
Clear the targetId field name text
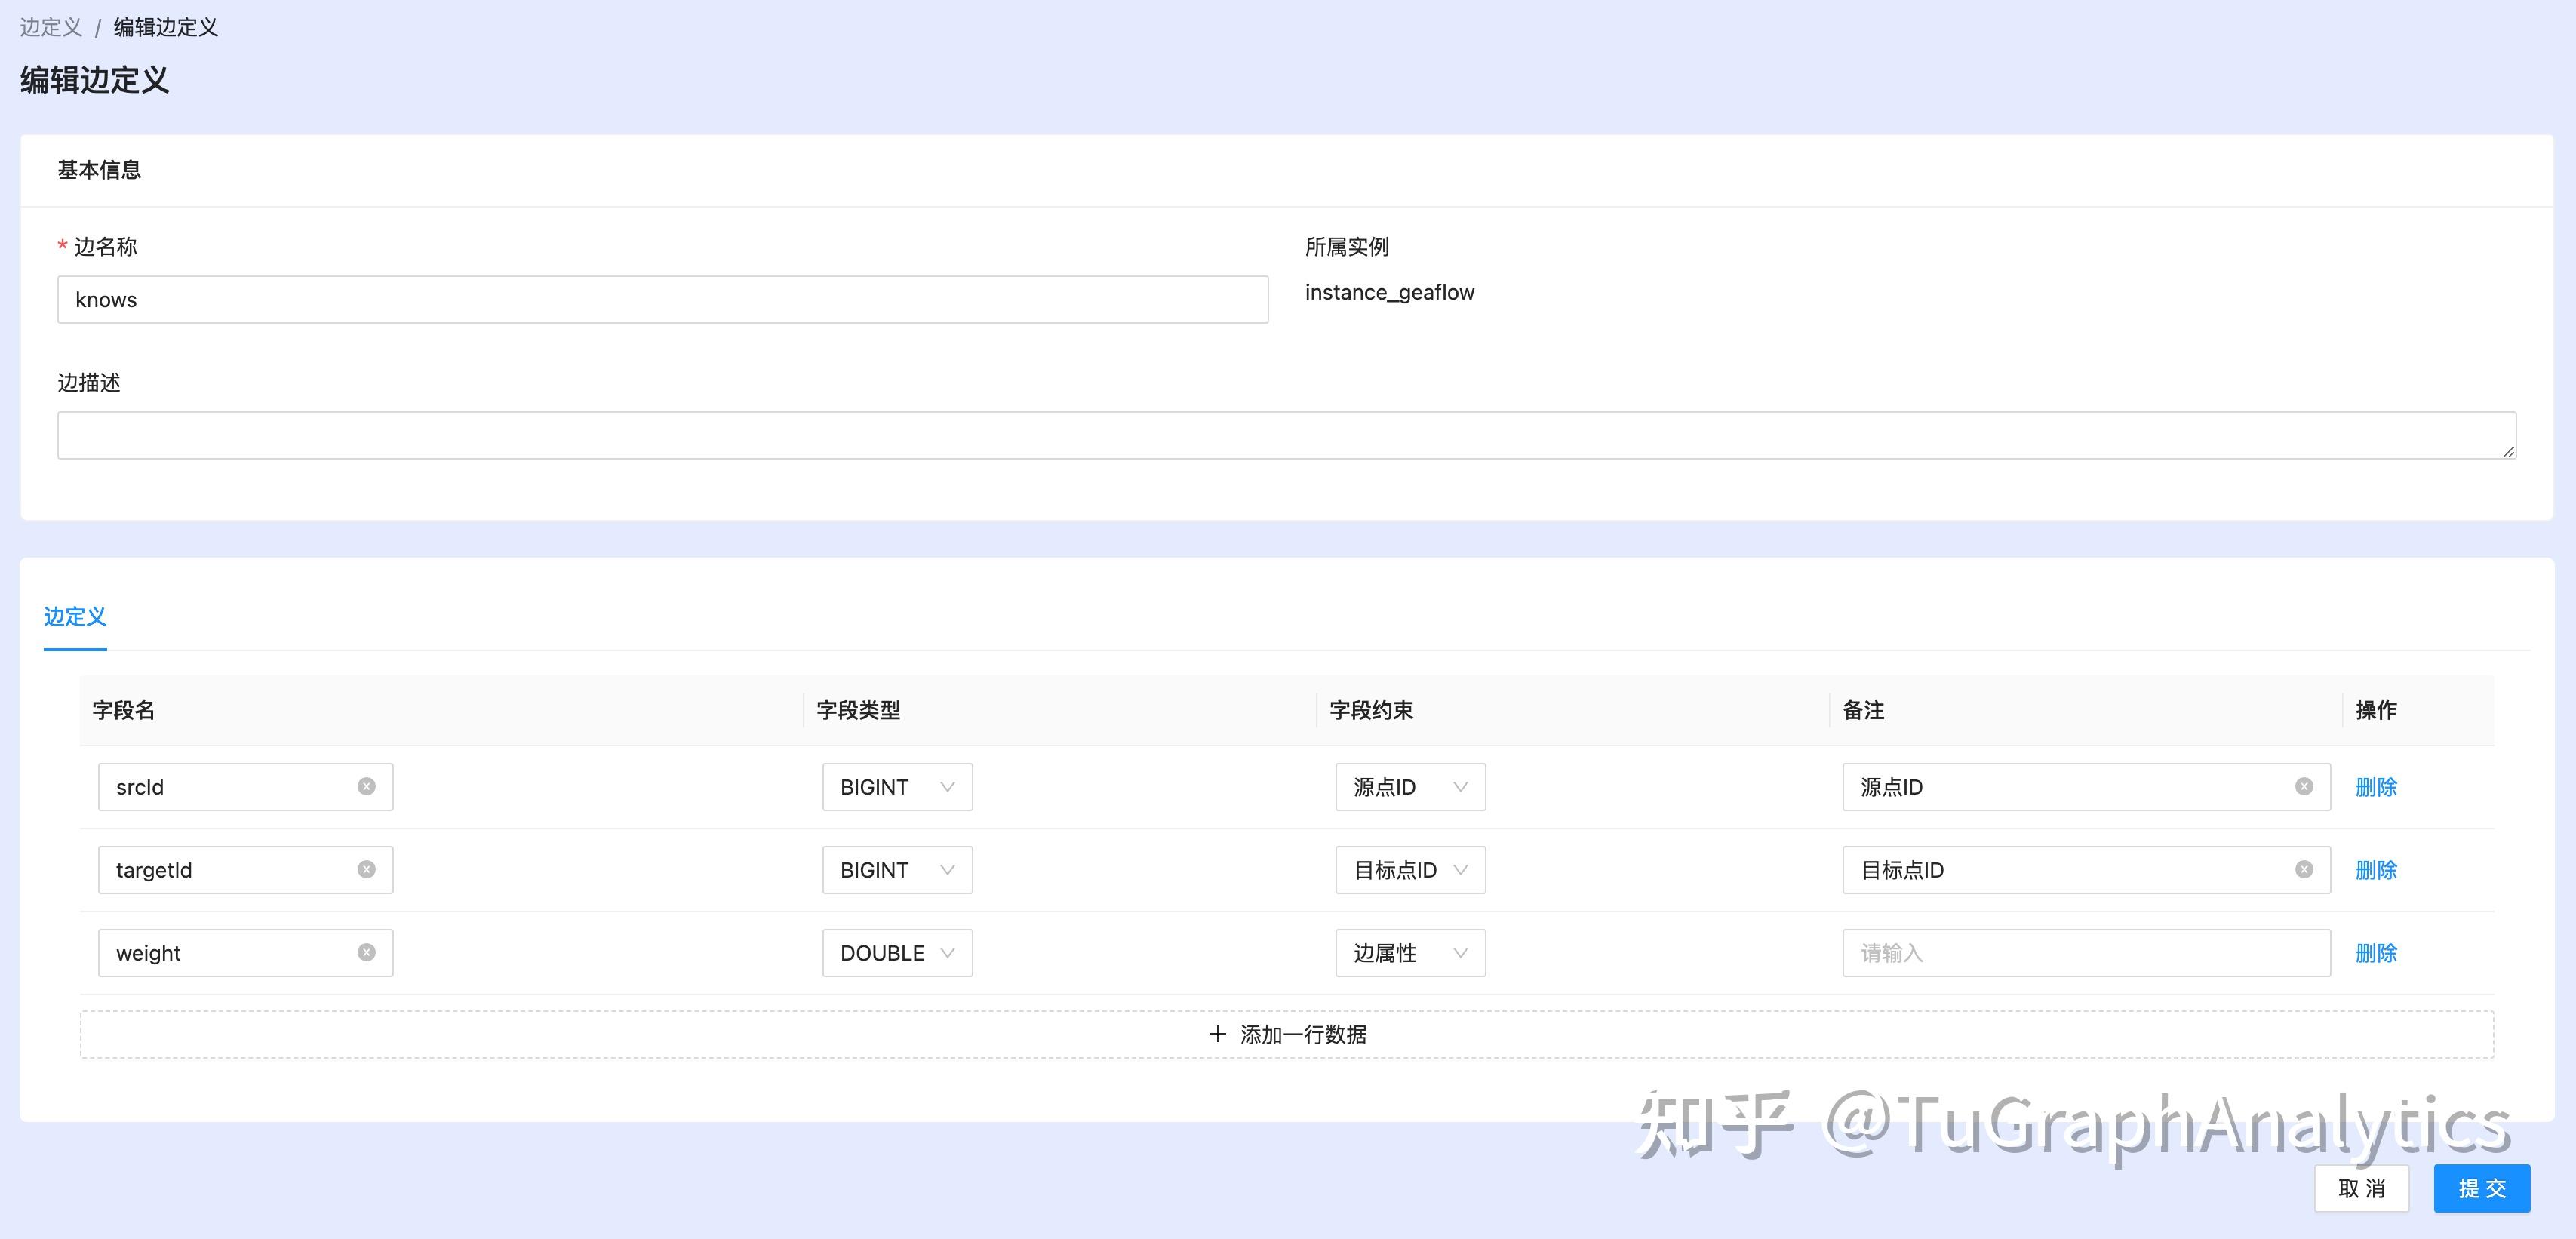tap(367, 870)
